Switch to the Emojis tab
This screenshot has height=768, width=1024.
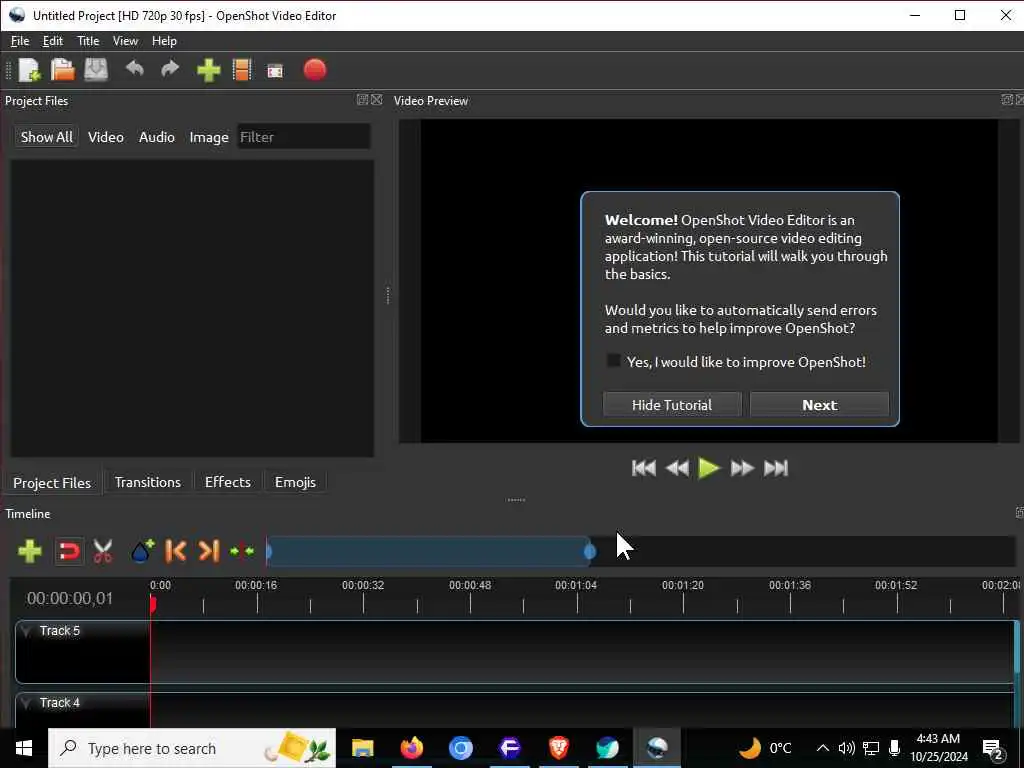point(295,482)
